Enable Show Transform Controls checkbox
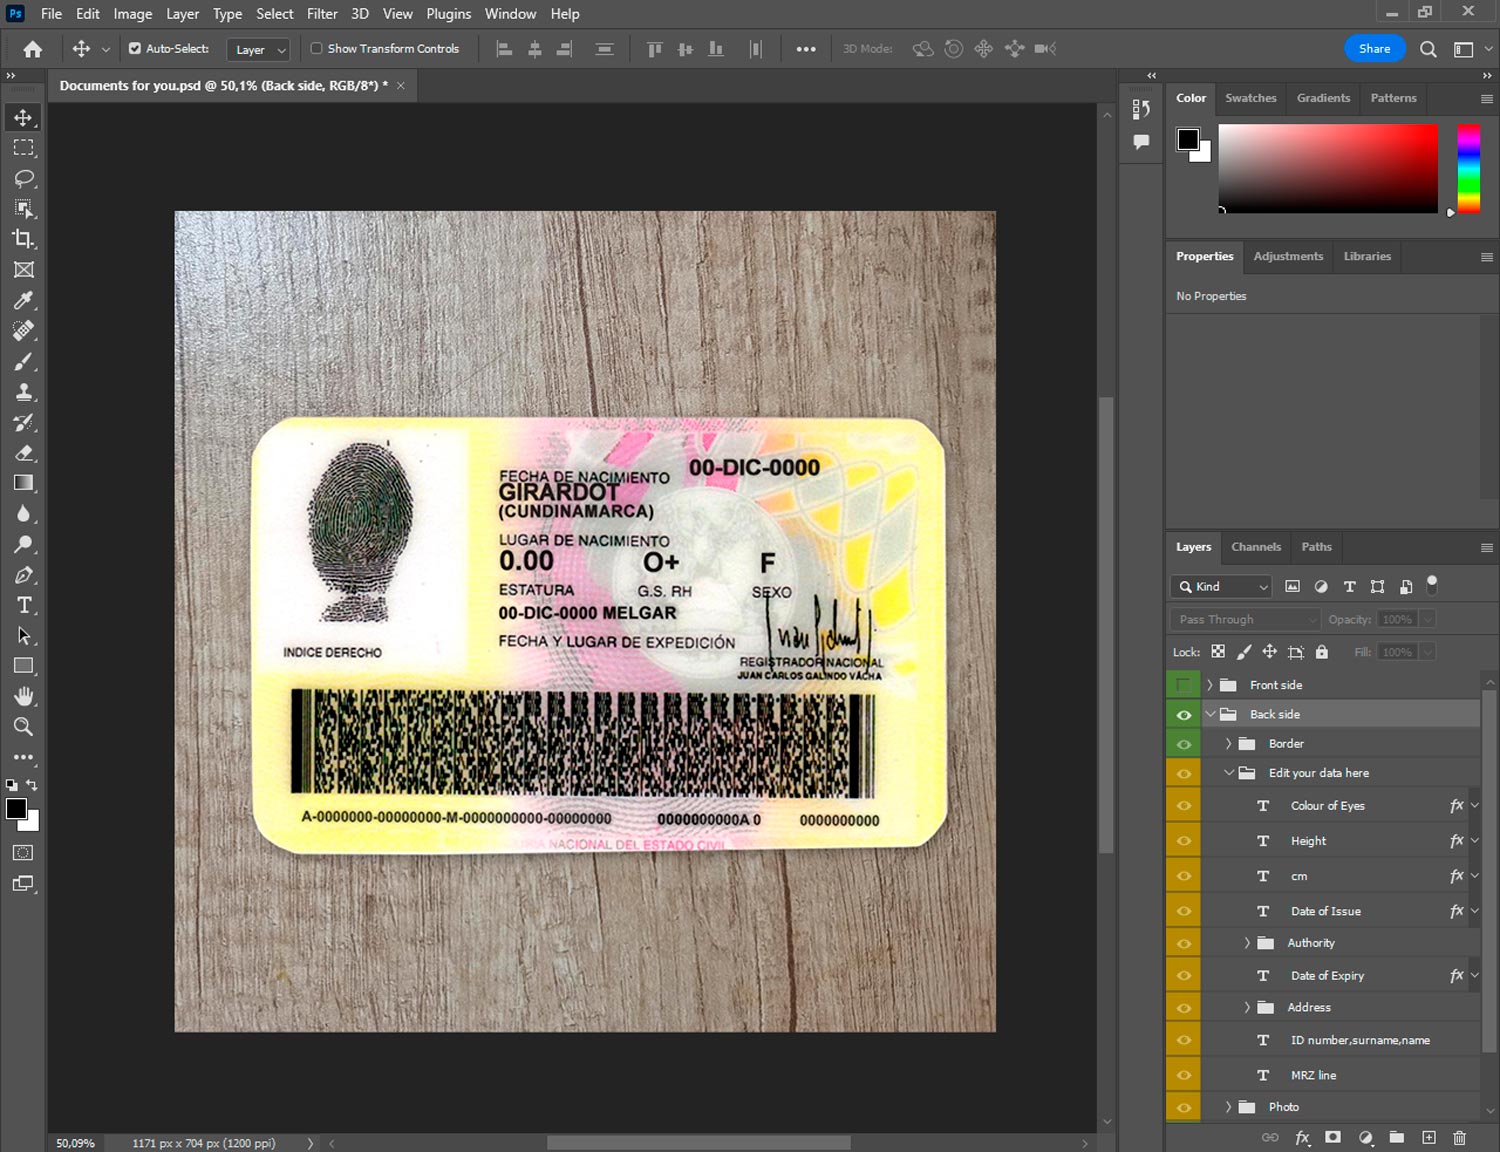Image resolution: width=1500 pixels, height=1152 pixels. pyautogui.click(x=316, y=48)
